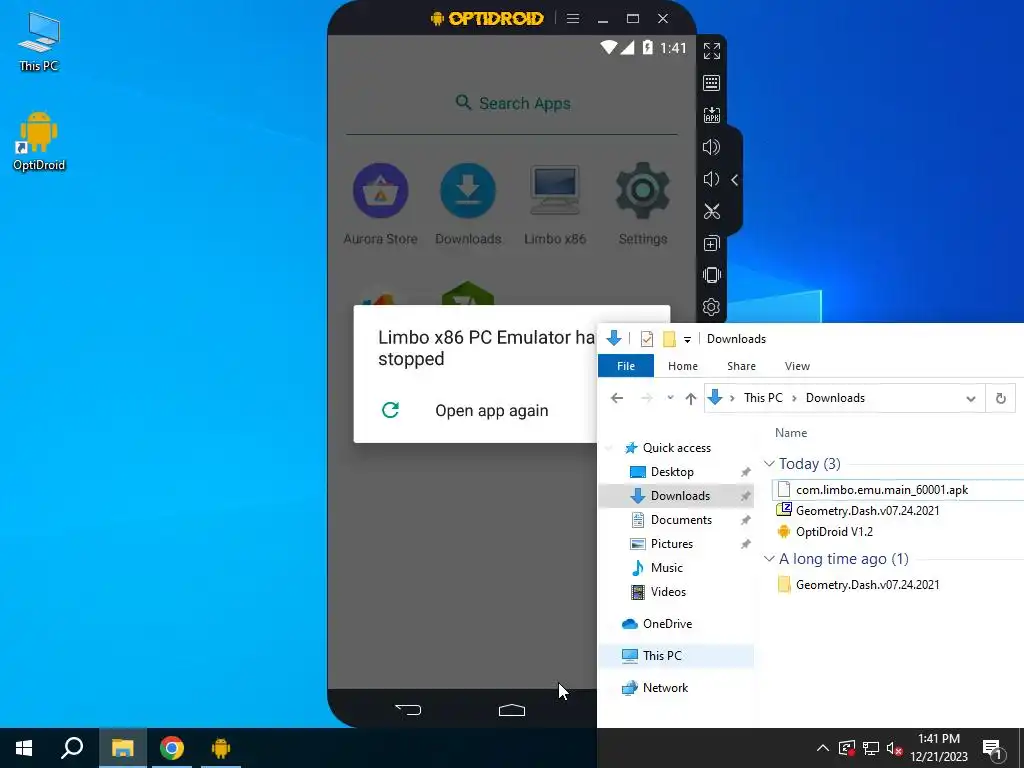This screenshot has height=768, width=1024.
Task: Select This PC in navigation pane
Action: coord(676,656)
